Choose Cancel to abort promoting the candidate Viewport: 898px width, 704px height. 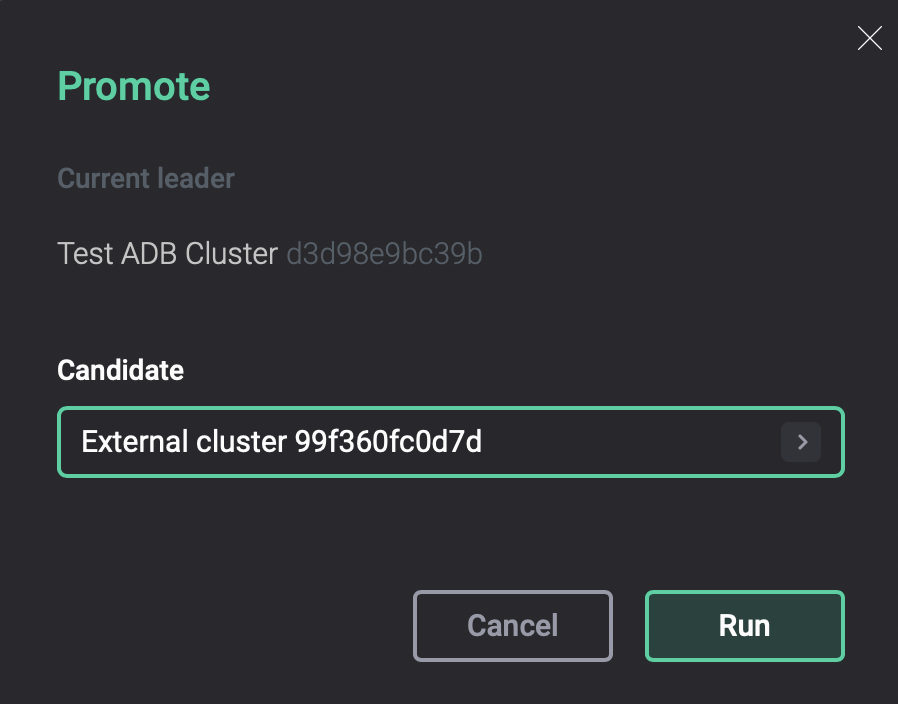[512, 626]
